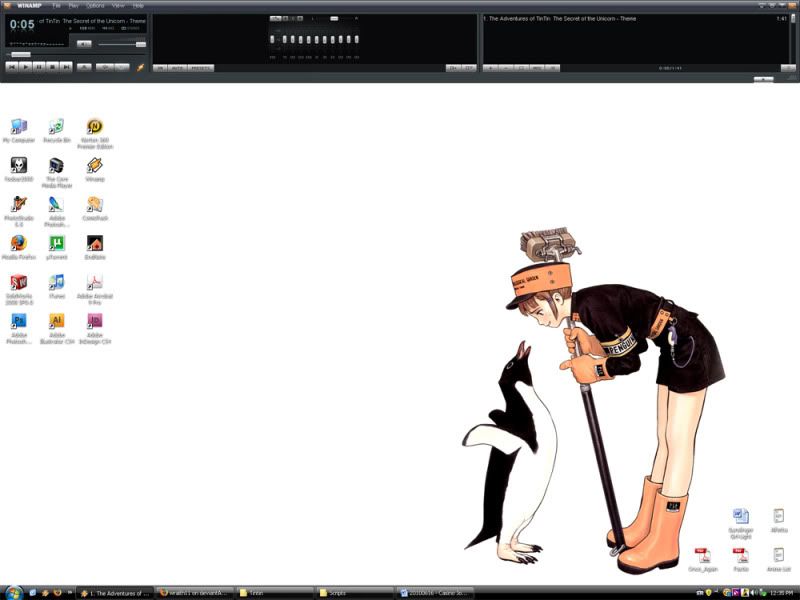Click playlist scrollbar handle
800x600 pixels.
coord(793,18)
